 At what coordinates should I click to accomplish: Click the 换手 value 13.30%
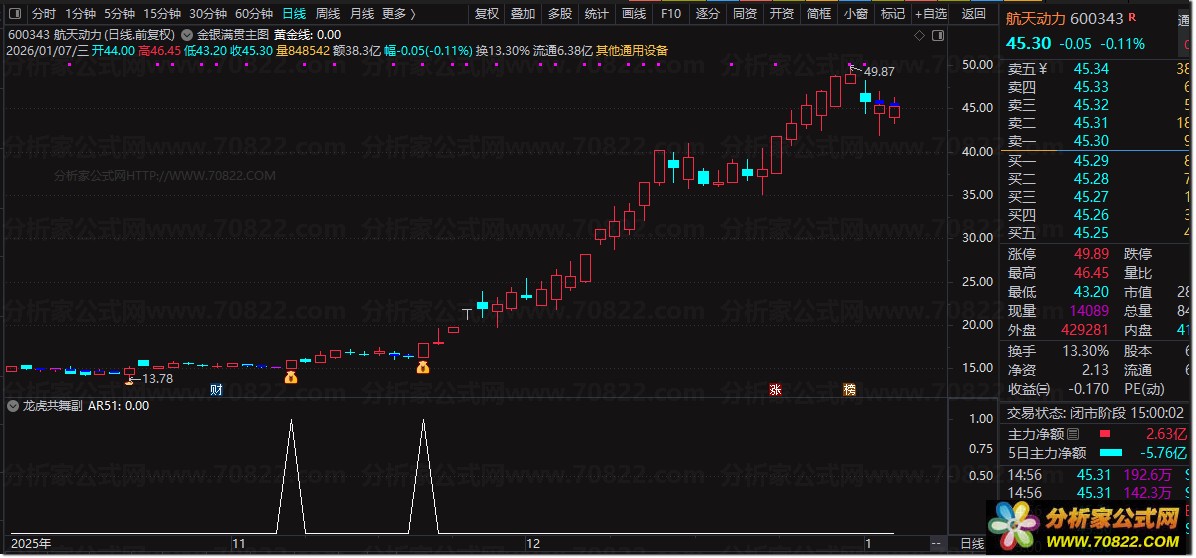click(1086, 351)
